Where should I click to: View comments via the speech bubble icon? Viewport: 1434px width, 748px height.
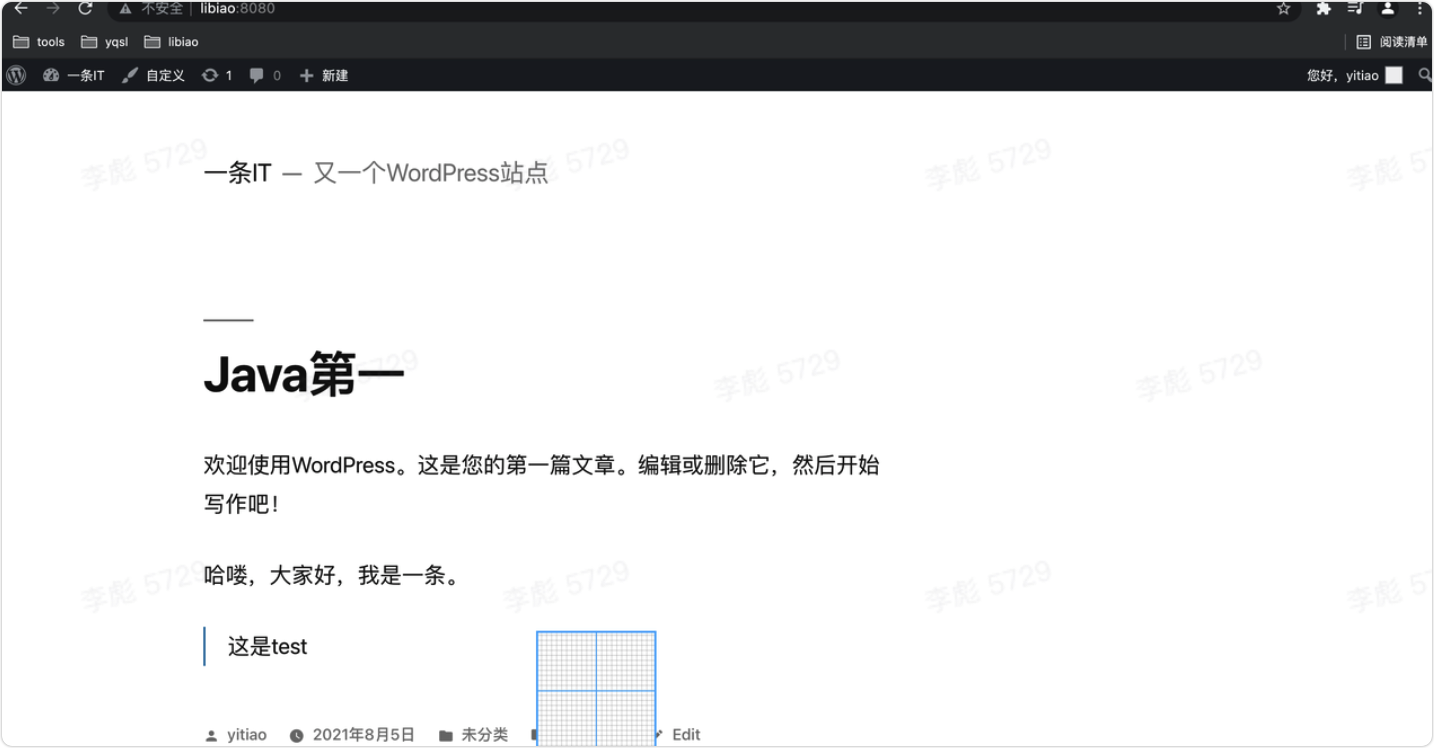tap(265, 75)
